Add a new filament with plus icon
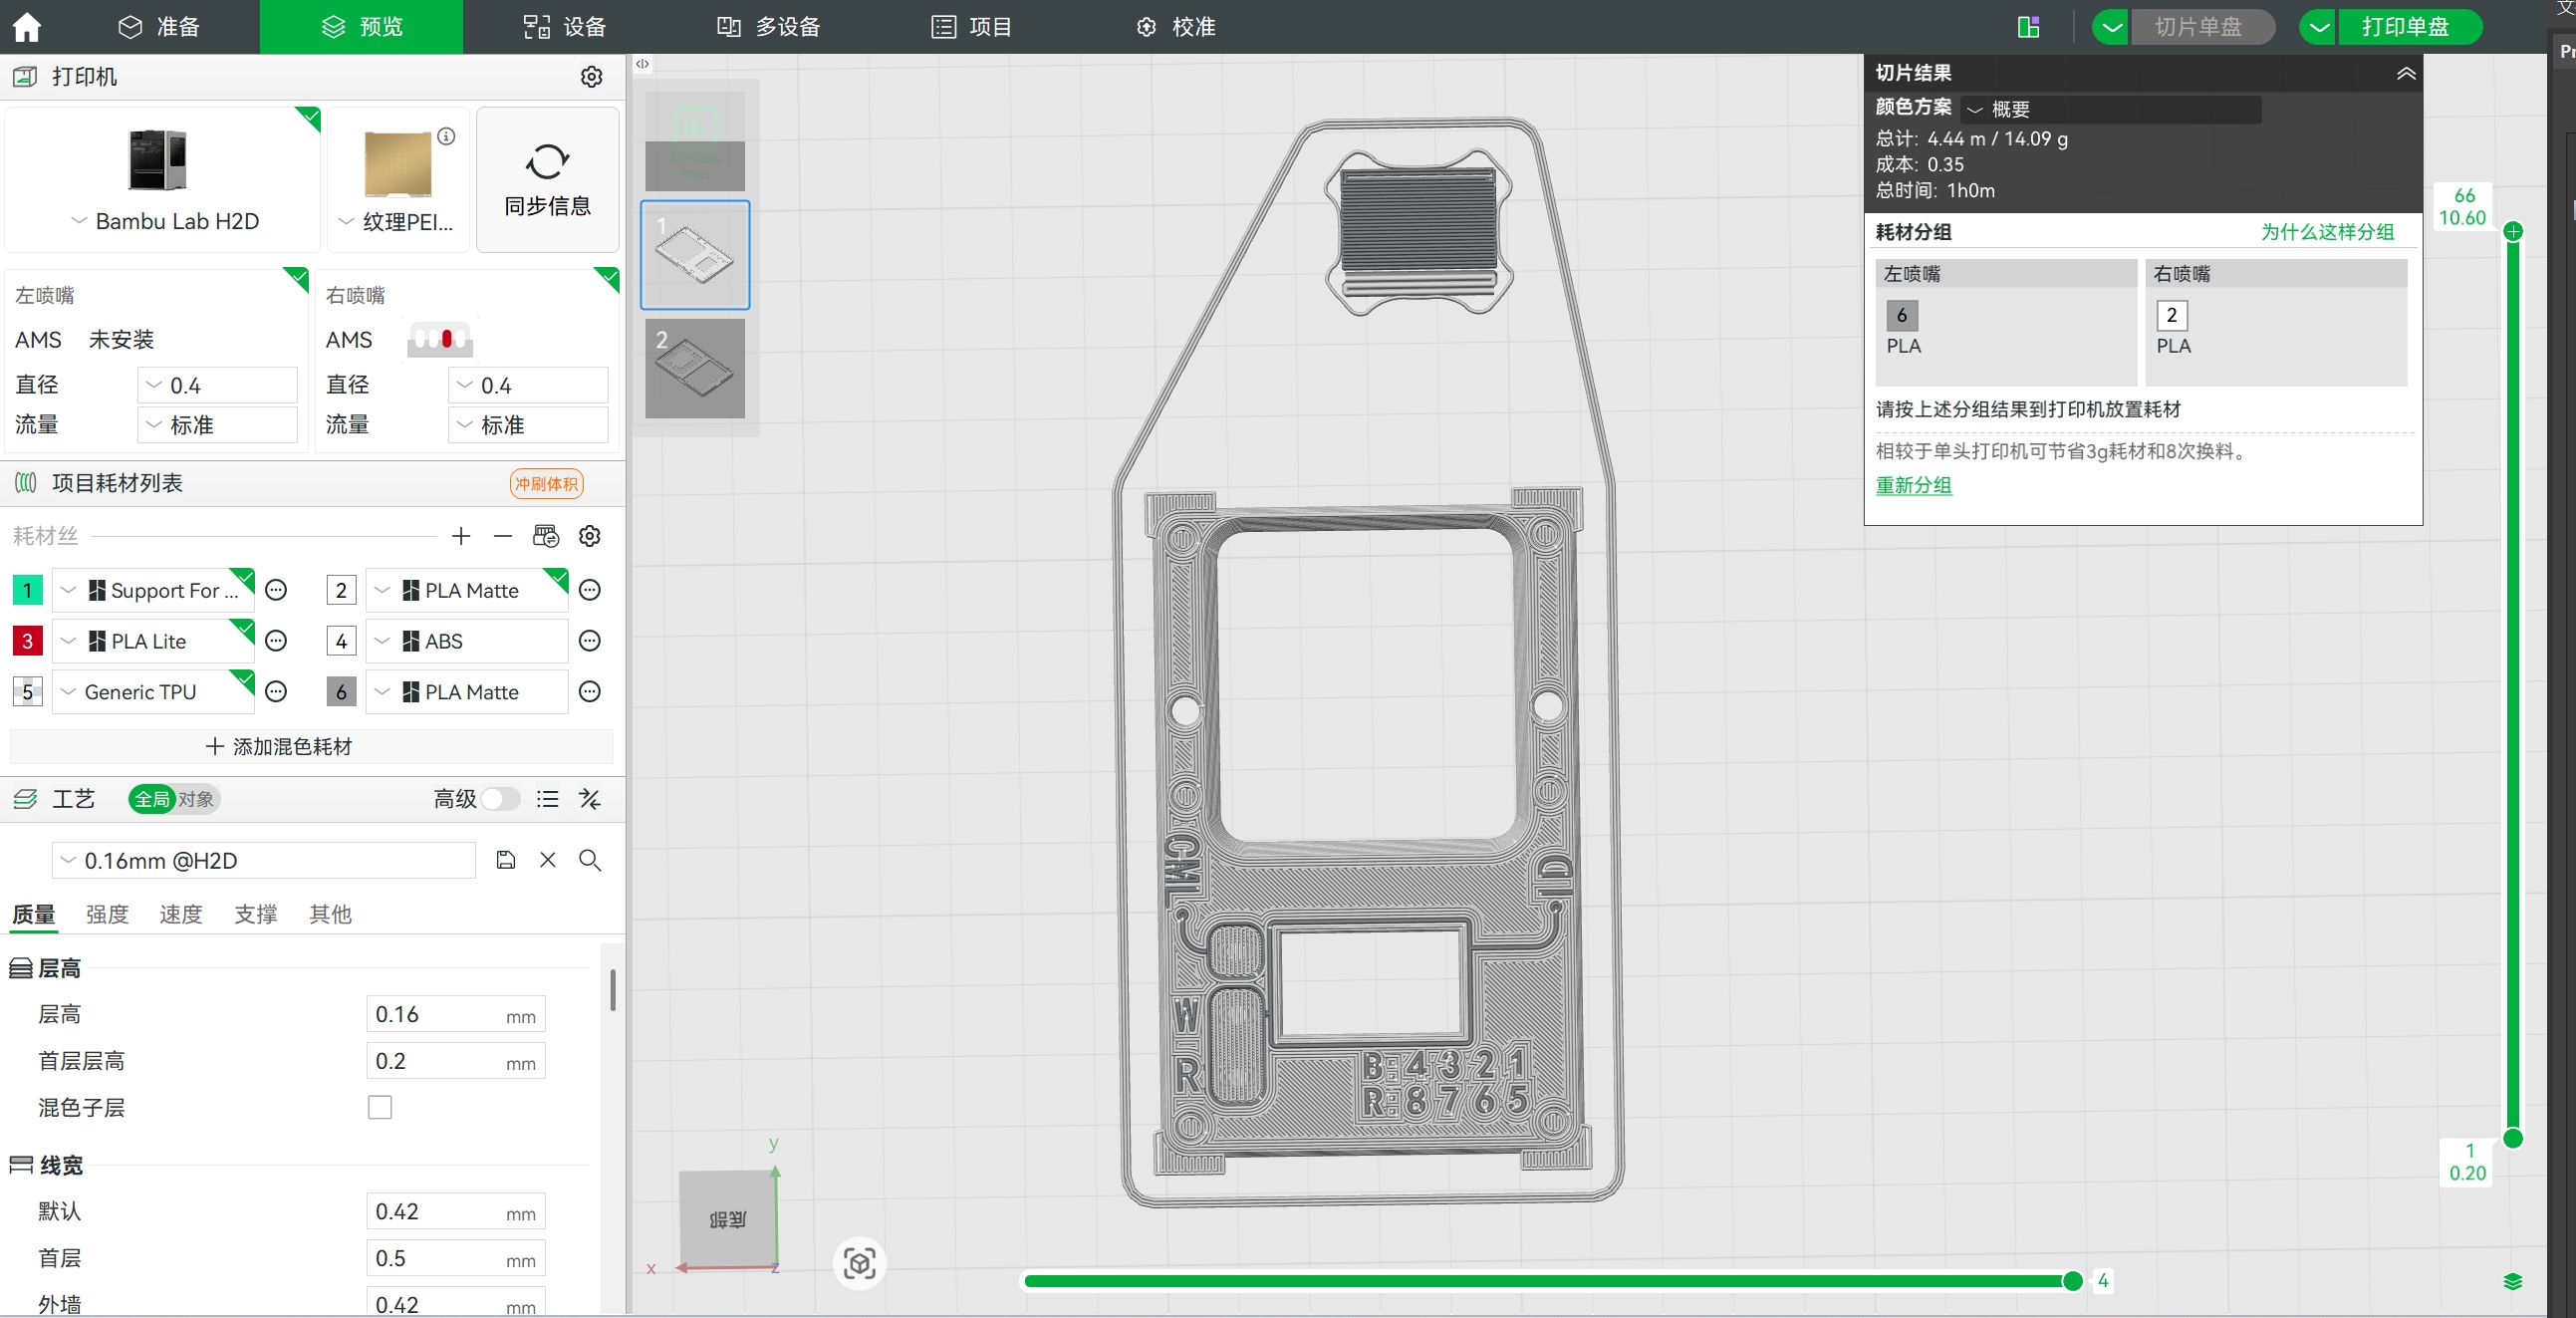 [461, 537]
